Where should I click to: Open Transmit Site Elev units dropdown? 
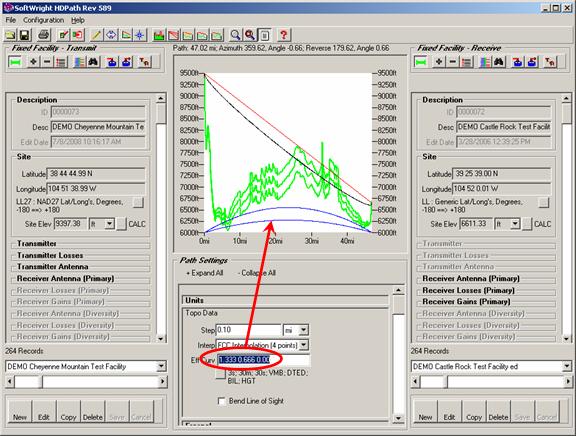pos(109,224)
